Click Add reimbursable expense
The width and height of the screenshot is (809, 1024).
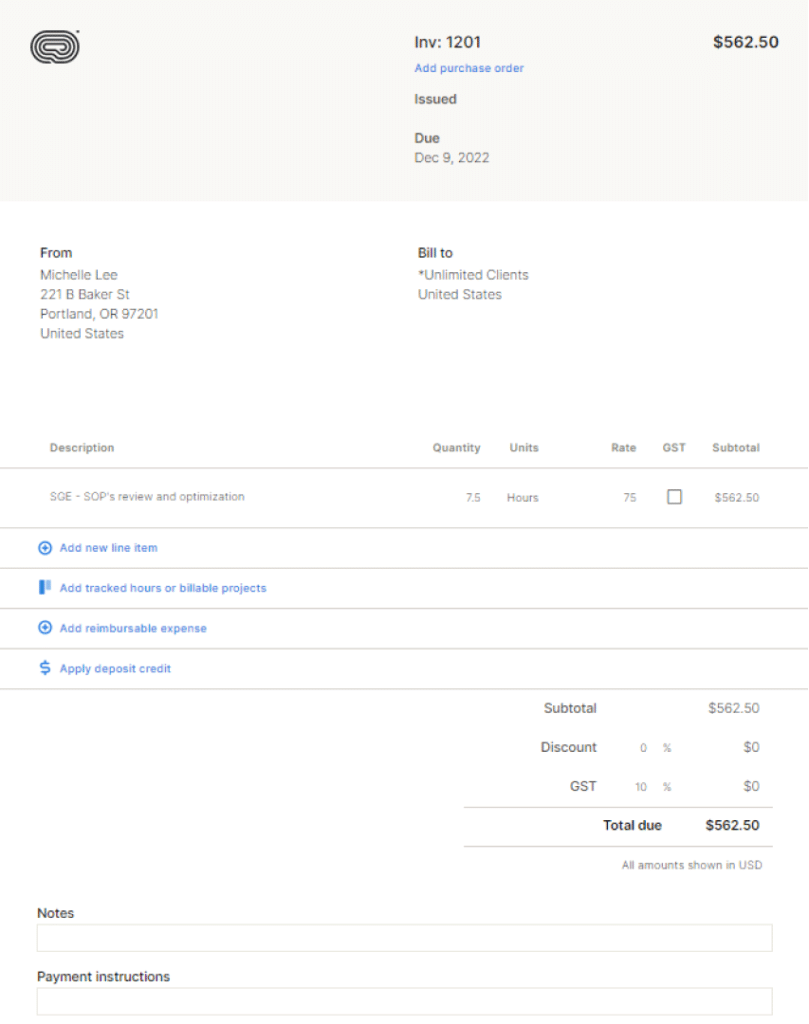click(133, 627)
